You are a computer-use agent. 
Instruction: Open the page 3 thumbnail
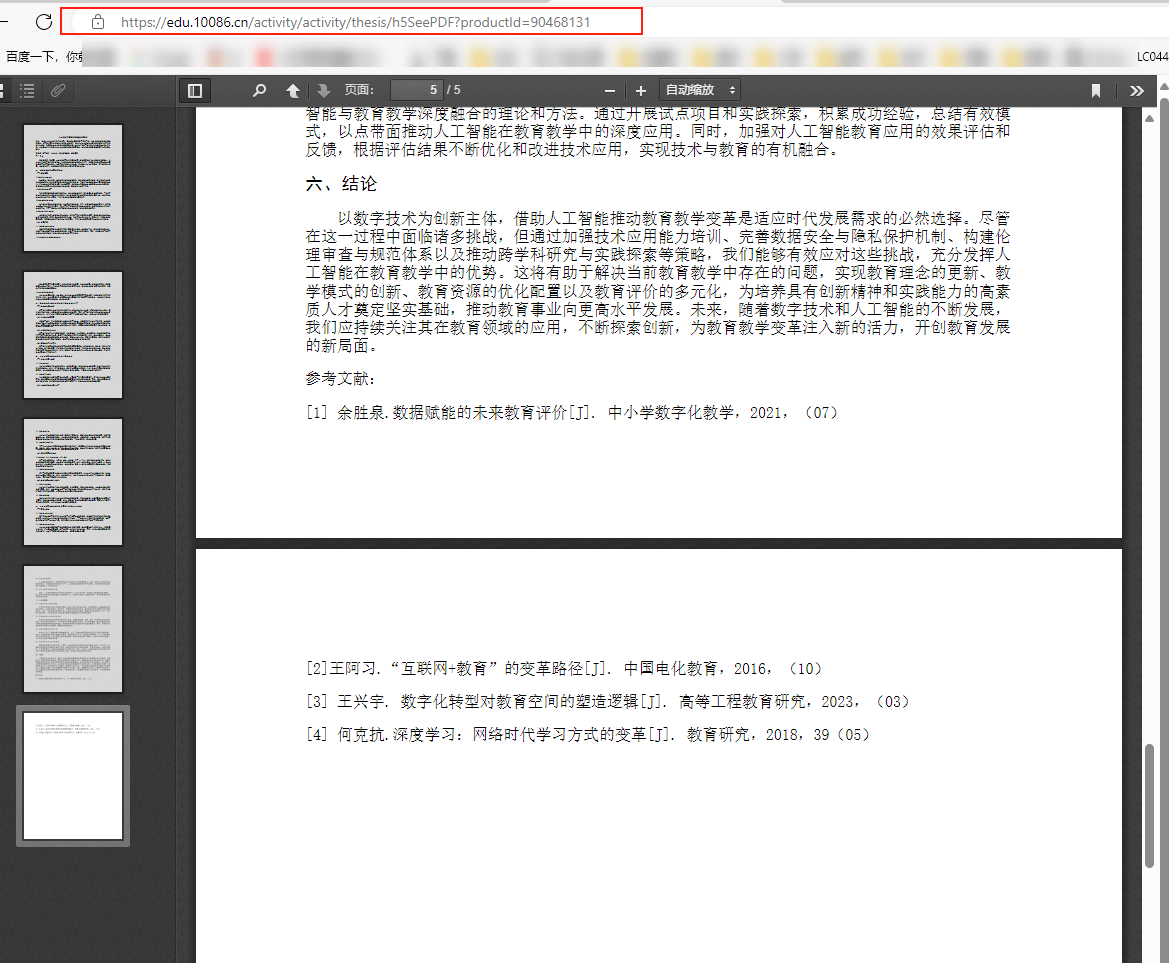pos(73,482)
